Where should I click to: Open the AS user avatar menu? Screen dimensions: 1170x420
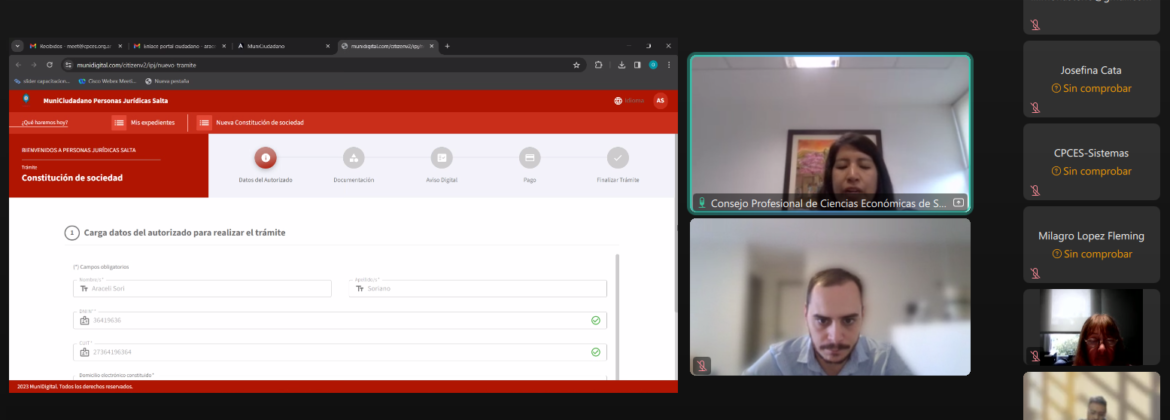(660, 101)
